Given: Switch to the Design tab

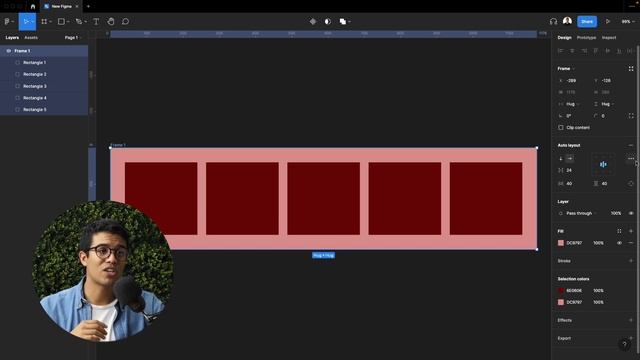Looking at the screenshot, I should point(564,38).
